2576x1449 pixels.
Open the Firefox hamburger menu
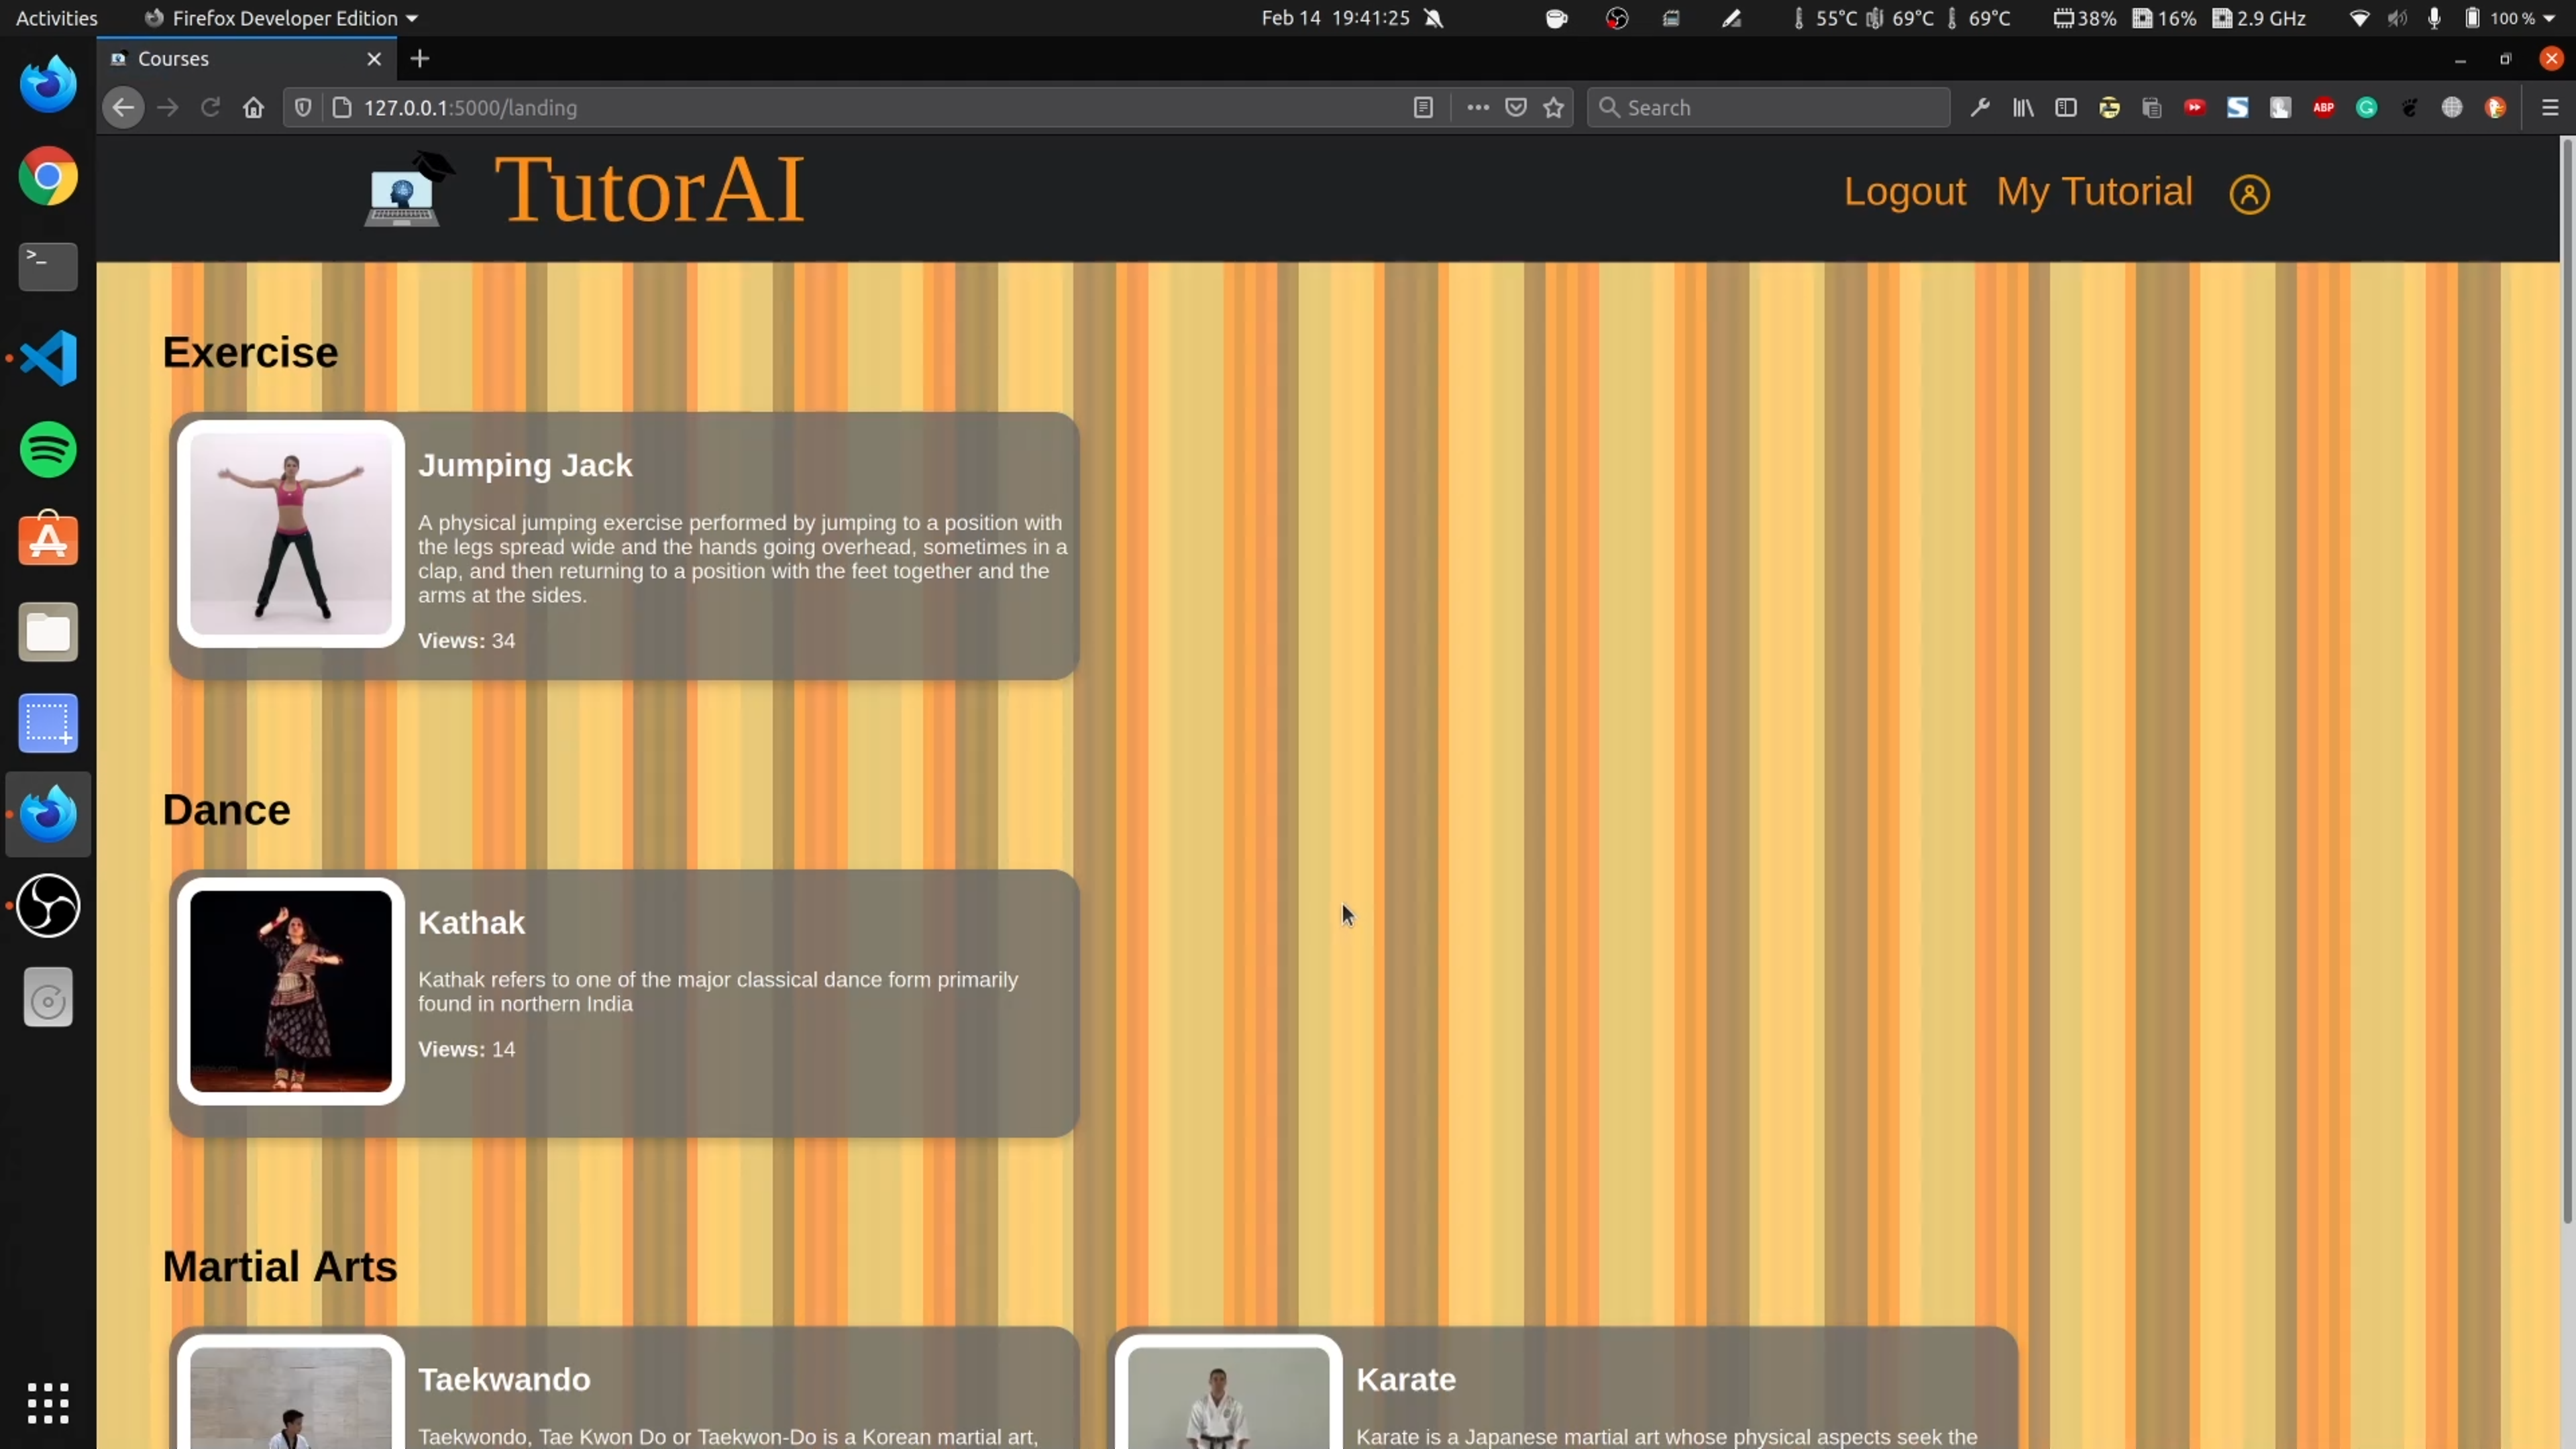click(2549, 108)
